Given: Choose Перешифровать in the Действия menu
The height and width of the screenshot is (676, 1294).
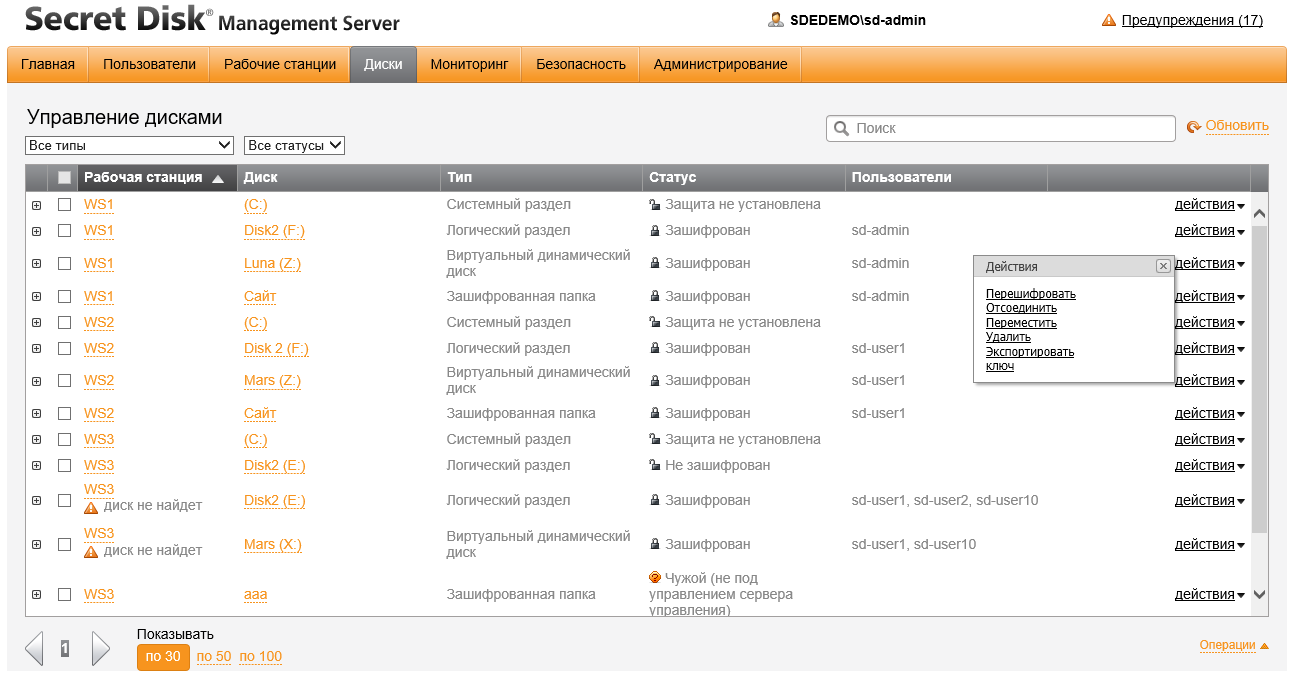Looking at the screenshot, I should click(x=1030, y=294).
